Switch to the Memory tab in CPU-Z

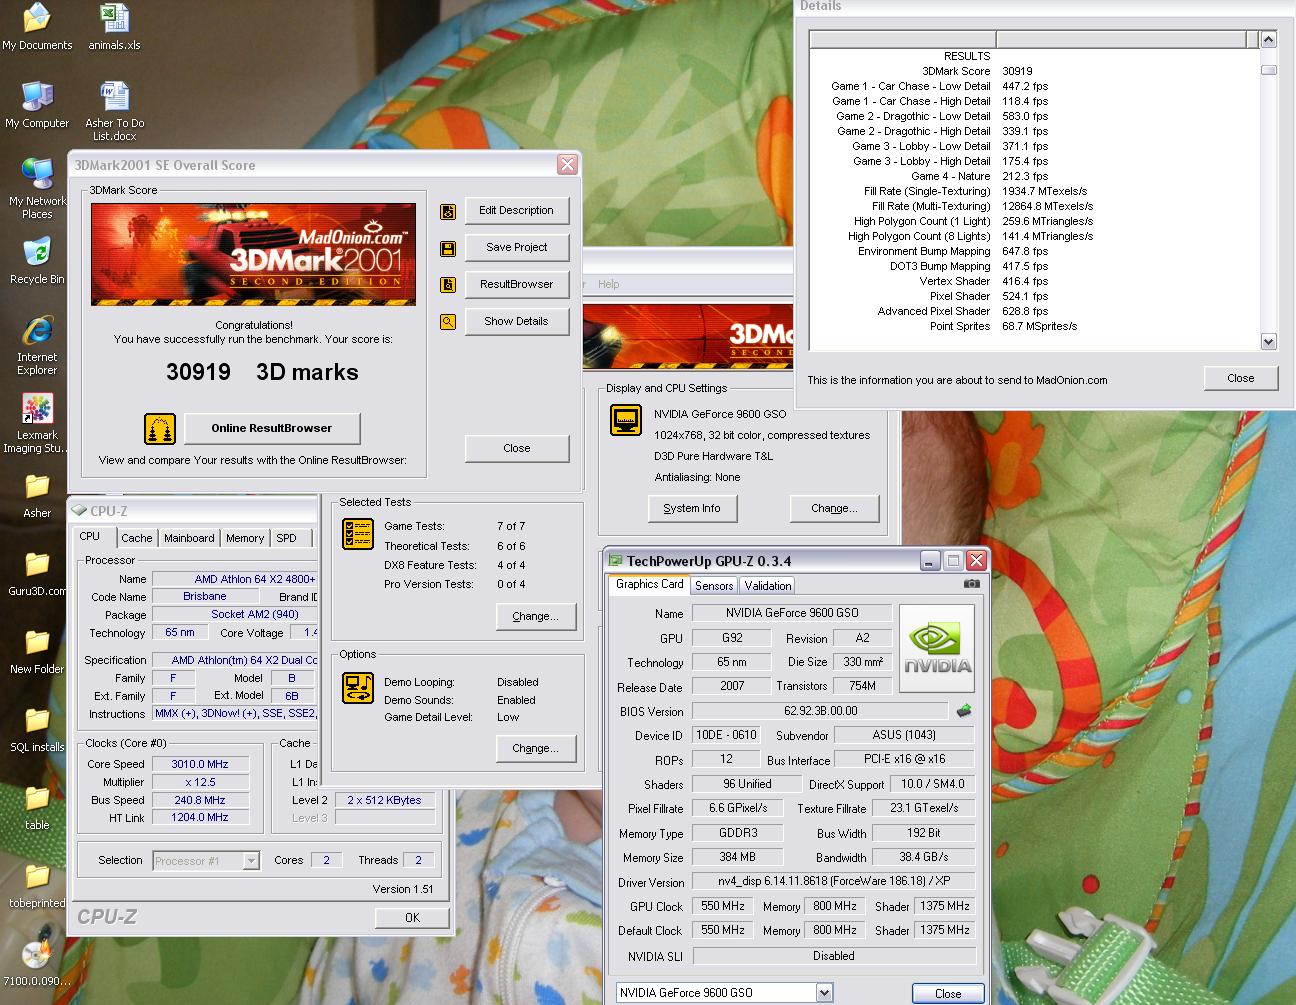(x=245, y=538)
